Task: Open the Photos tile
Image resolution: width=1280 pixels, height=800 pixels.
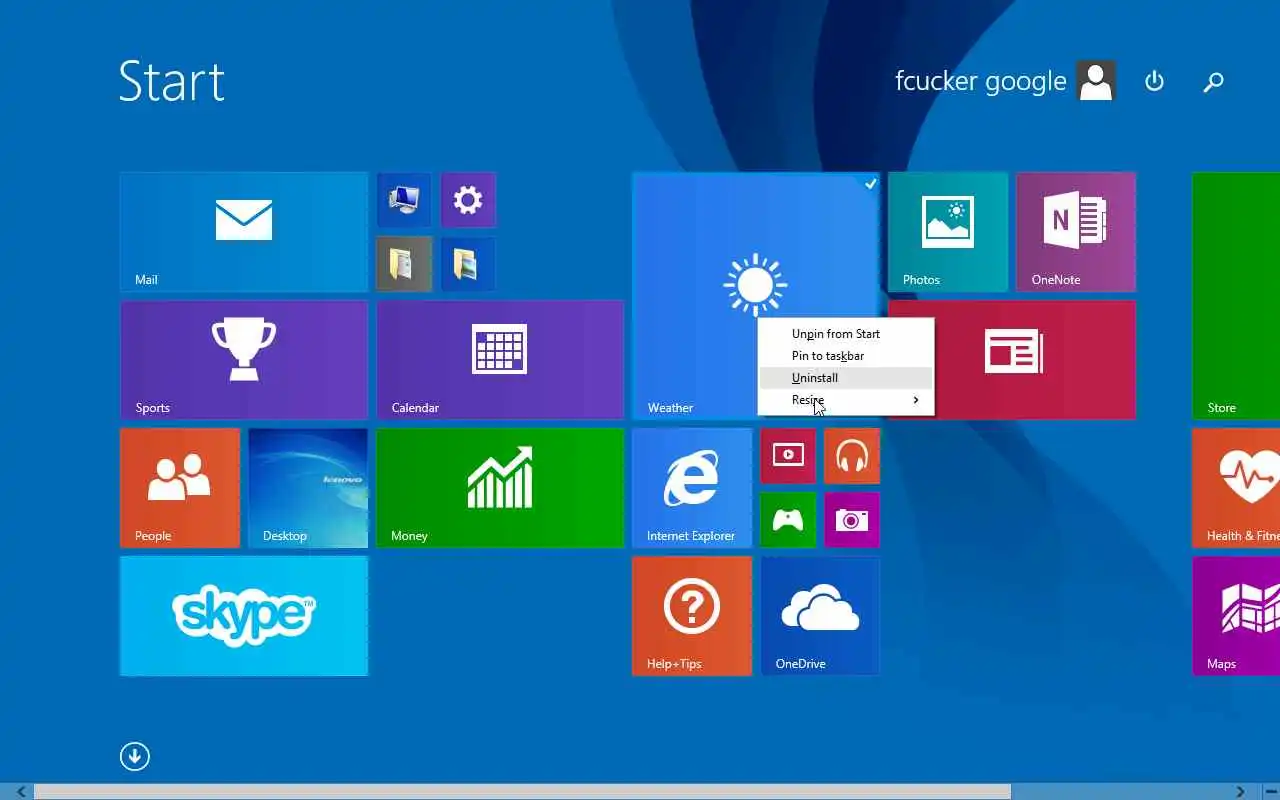Action: 948,232
